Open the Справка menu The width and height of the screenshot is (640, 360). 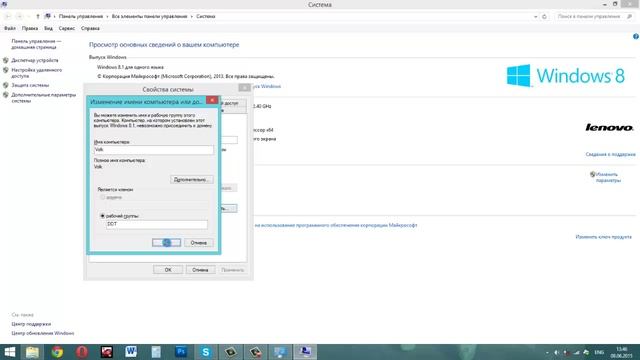click(x=90, y=28)
